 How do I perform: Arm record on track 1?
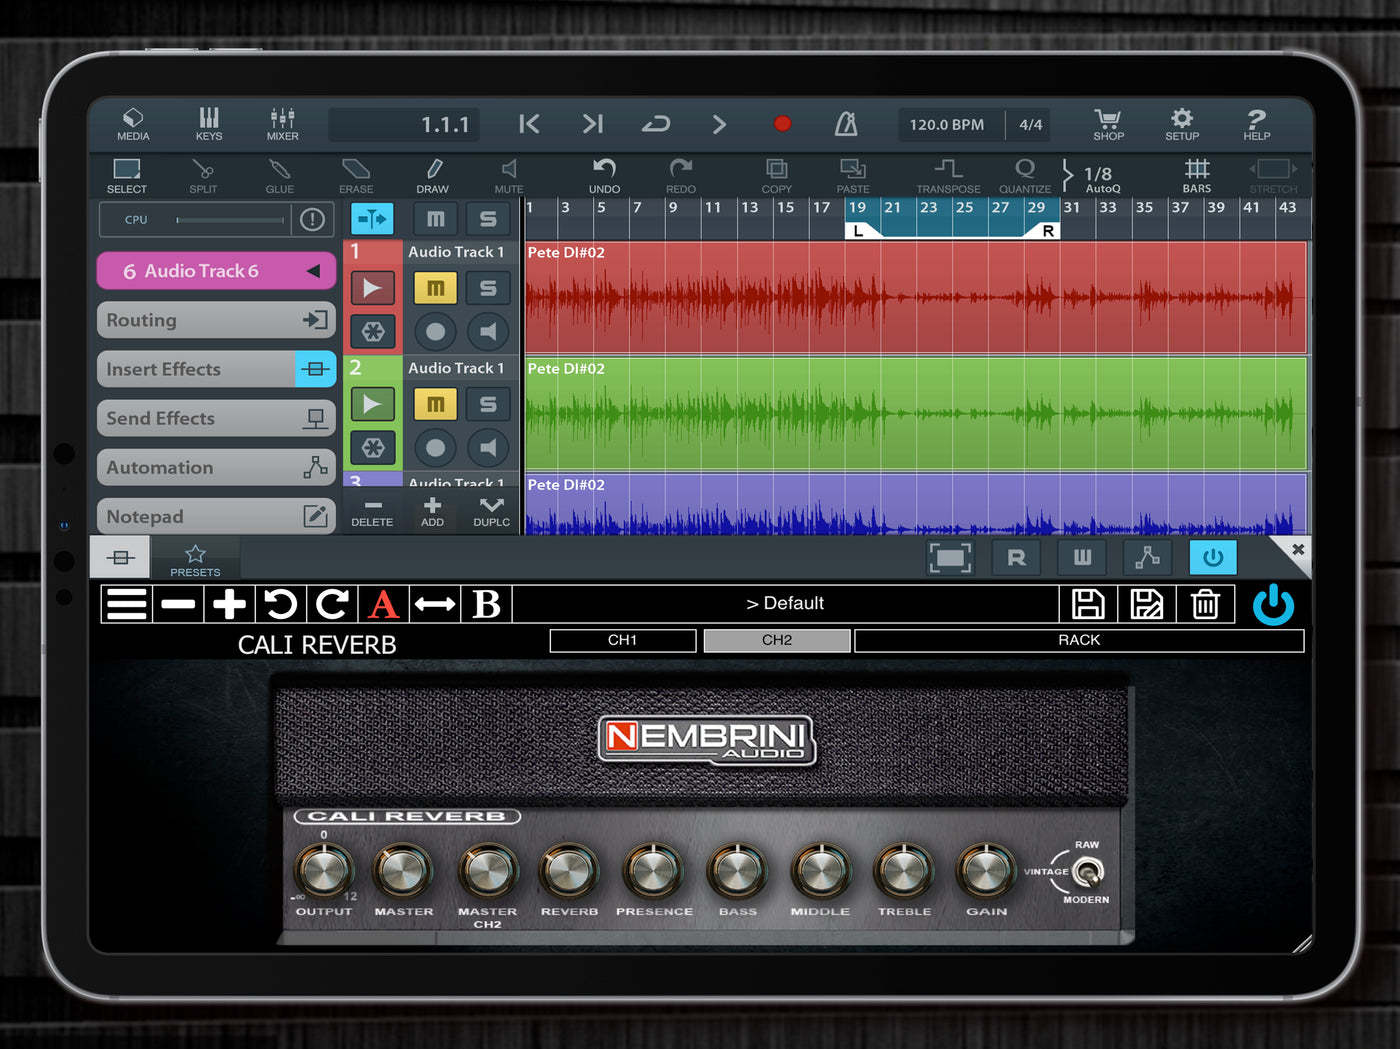click(x=435, y=332)
